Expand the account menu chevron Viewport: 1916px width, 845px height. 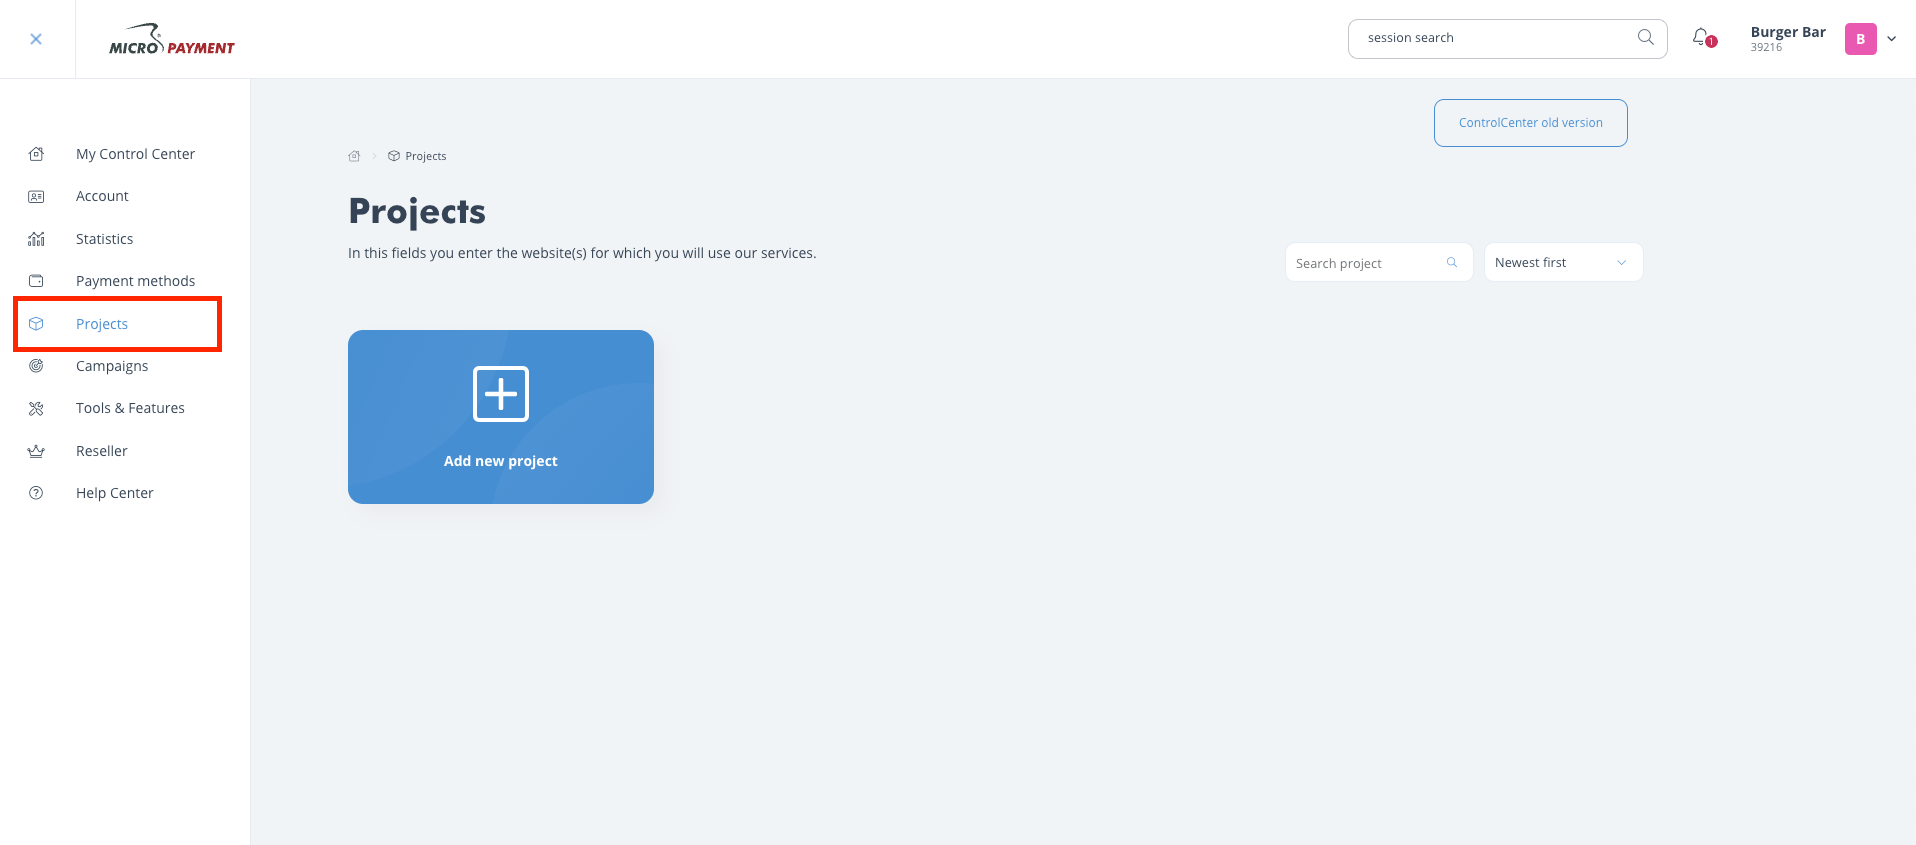(x=1891, y=39)
